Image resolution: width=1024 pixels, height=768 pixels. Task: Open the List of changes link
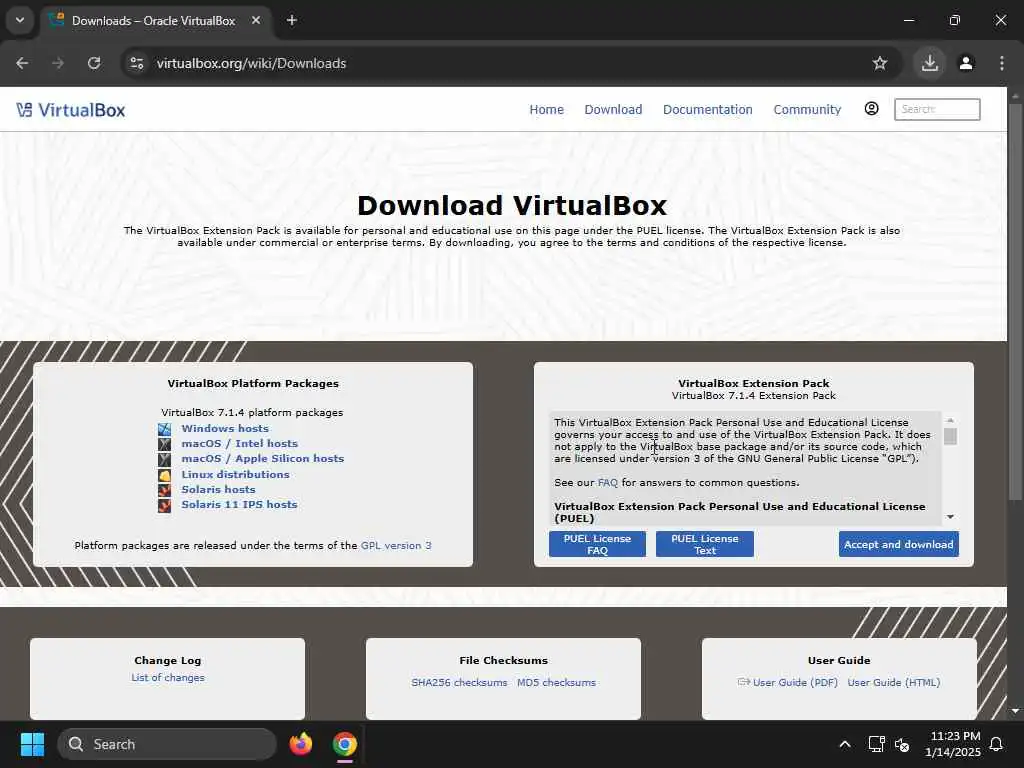coord(168,678)
